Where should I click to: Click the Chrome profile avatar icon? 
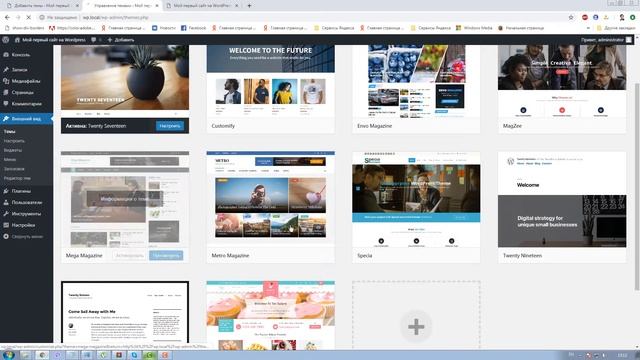pyautogui.click(x=622, y=18)
